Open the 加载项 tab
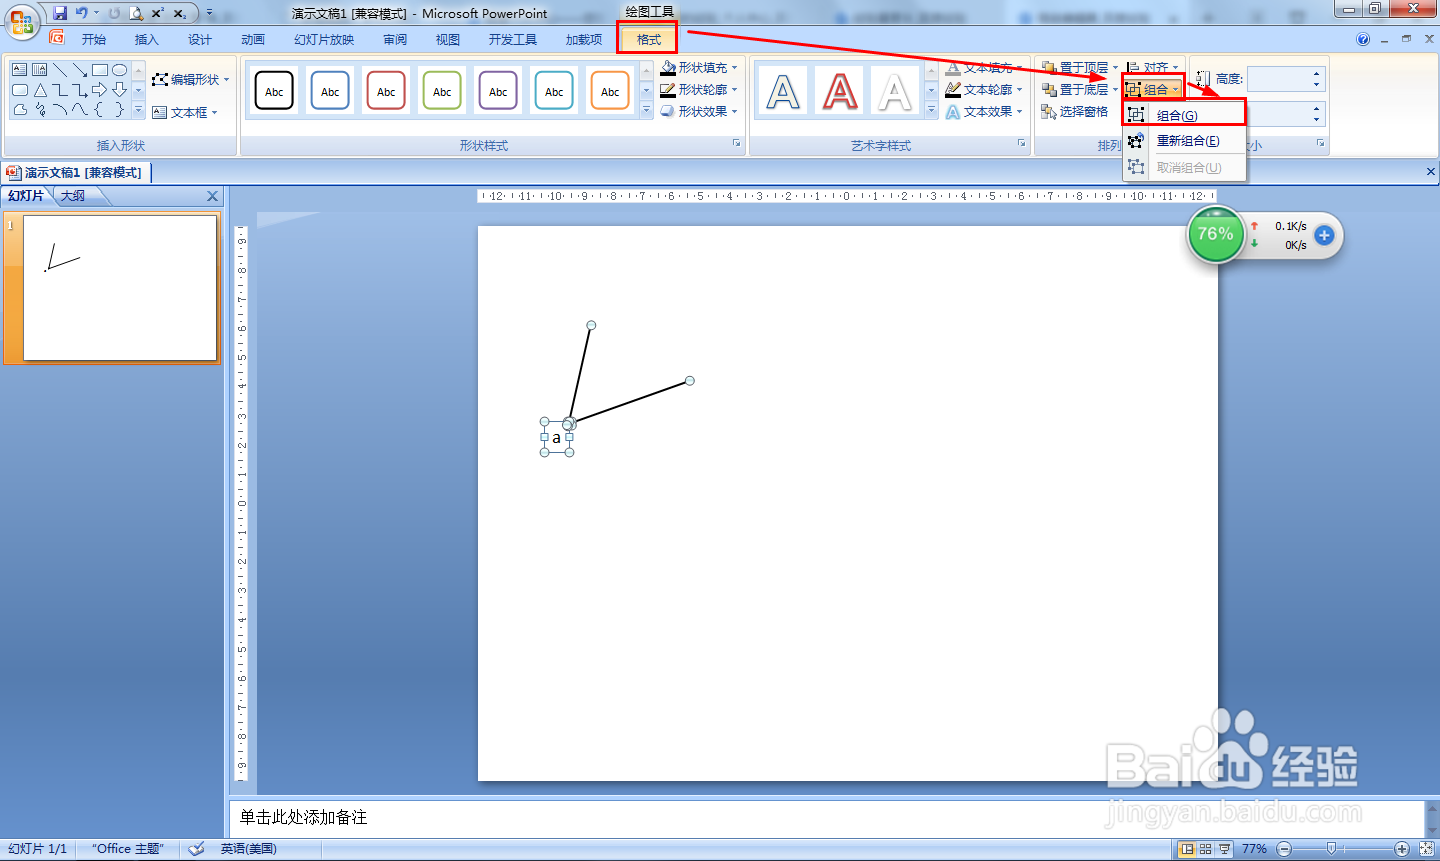This screenshot has height=861, width=1440. point(584,40)
